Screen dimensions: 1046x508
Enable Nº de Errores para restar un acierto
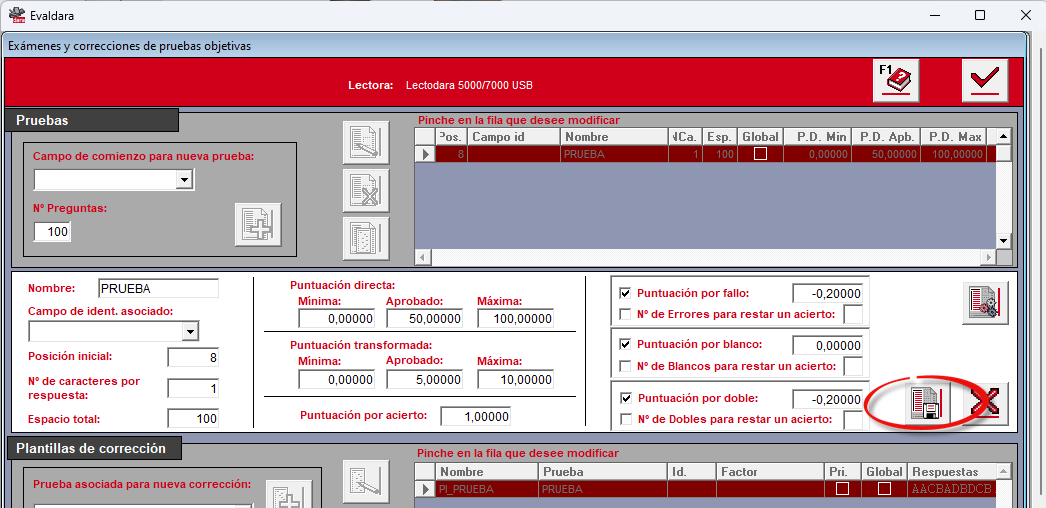pos(625,314)
